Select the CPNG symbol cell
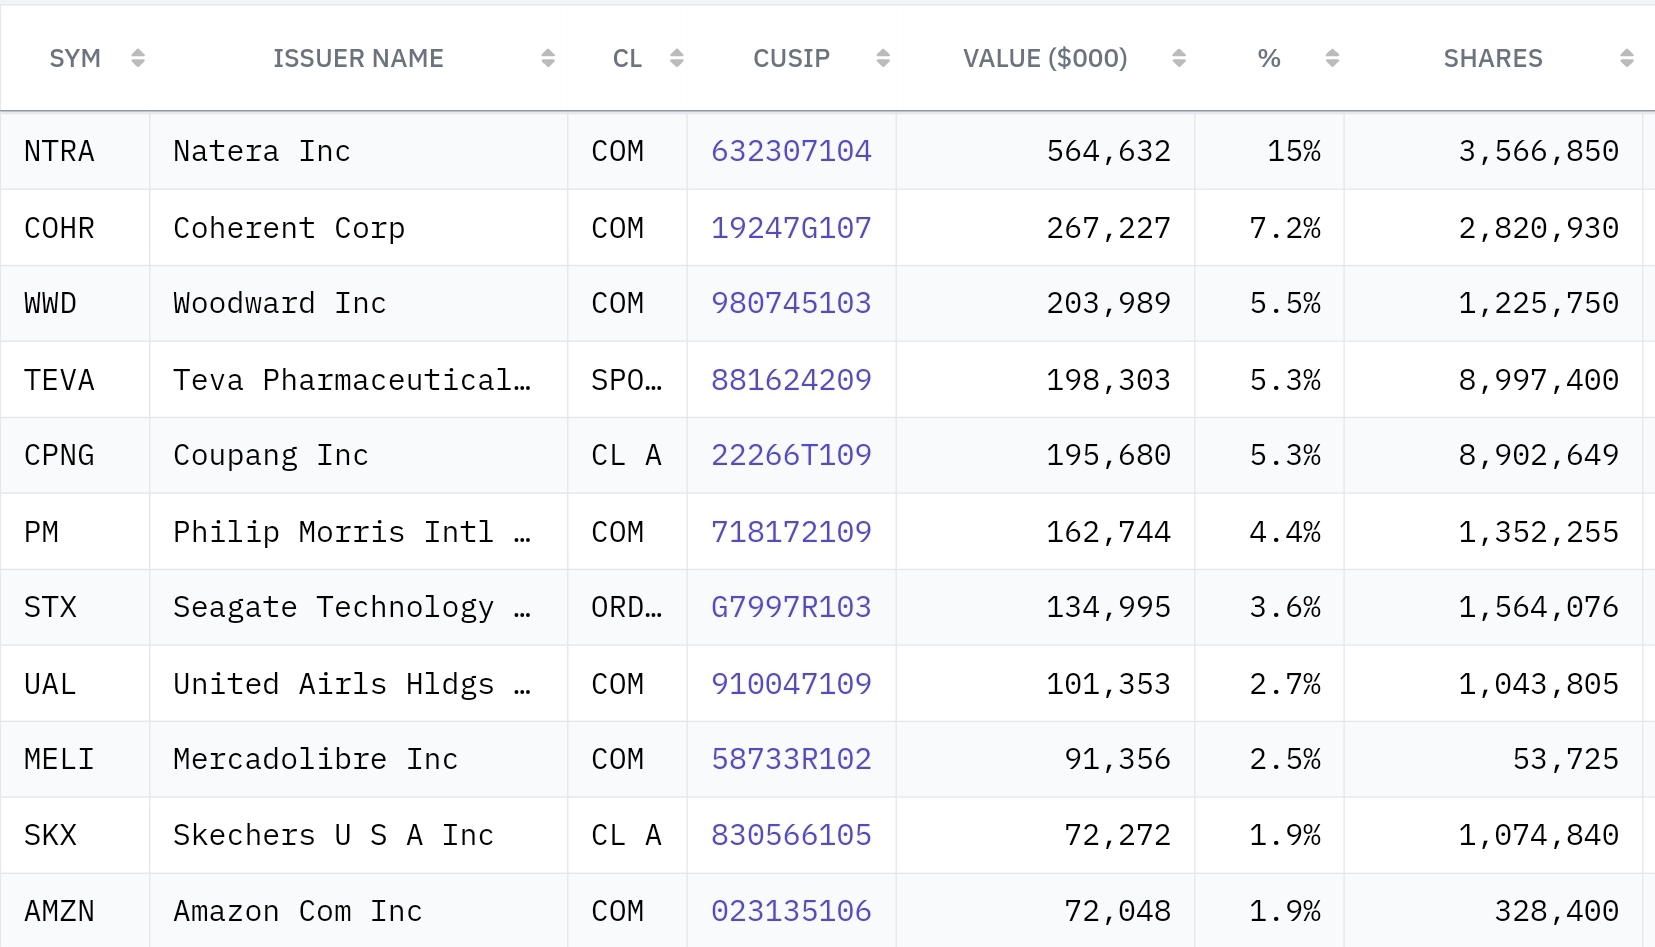 pyautogui.click(x=75, y=455)
